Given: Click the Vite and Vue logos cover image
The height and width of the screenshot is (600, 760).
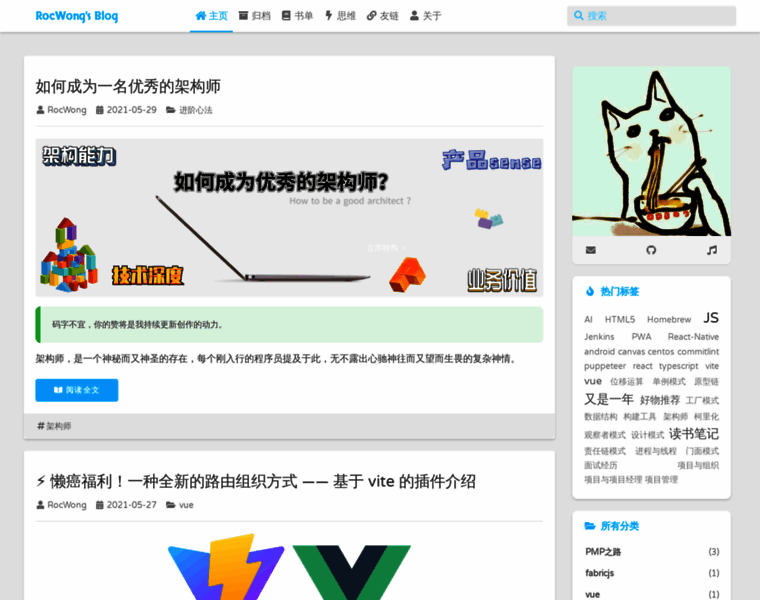Looking at the screenshot, I should click(289, 567).
